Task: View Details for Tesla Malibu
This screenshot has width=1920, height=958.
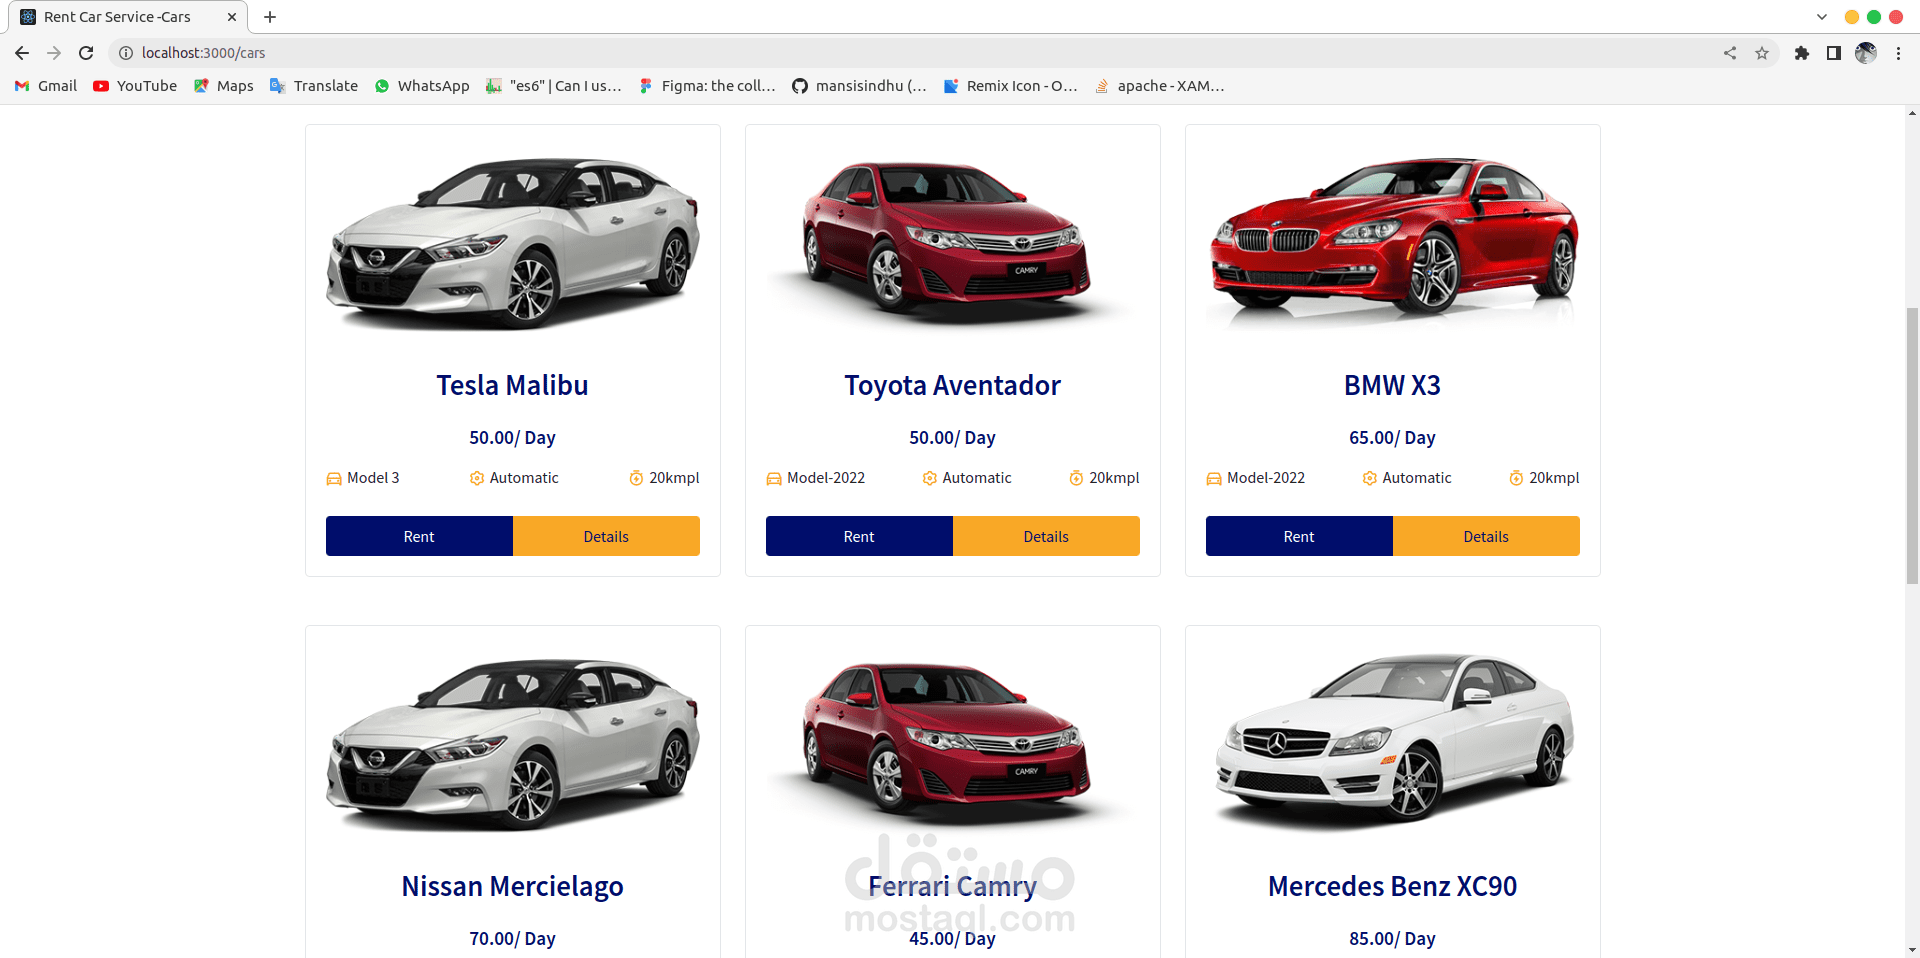Action: [x=606, y=536]
